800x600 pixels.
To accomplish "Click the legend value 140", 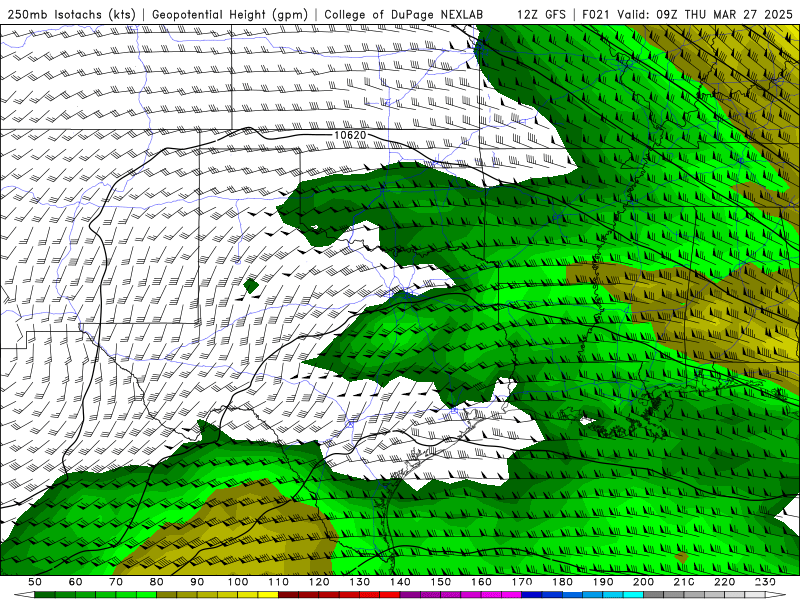I will coord(400,582).
